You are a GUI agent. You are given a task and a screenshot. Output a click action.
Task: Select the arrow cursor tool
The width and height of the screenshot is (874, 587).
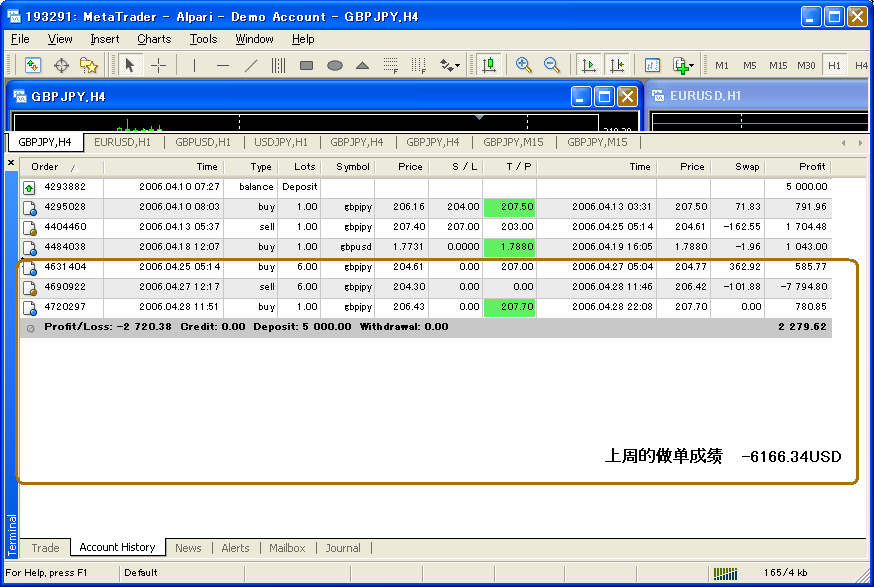tap(130, 65)
